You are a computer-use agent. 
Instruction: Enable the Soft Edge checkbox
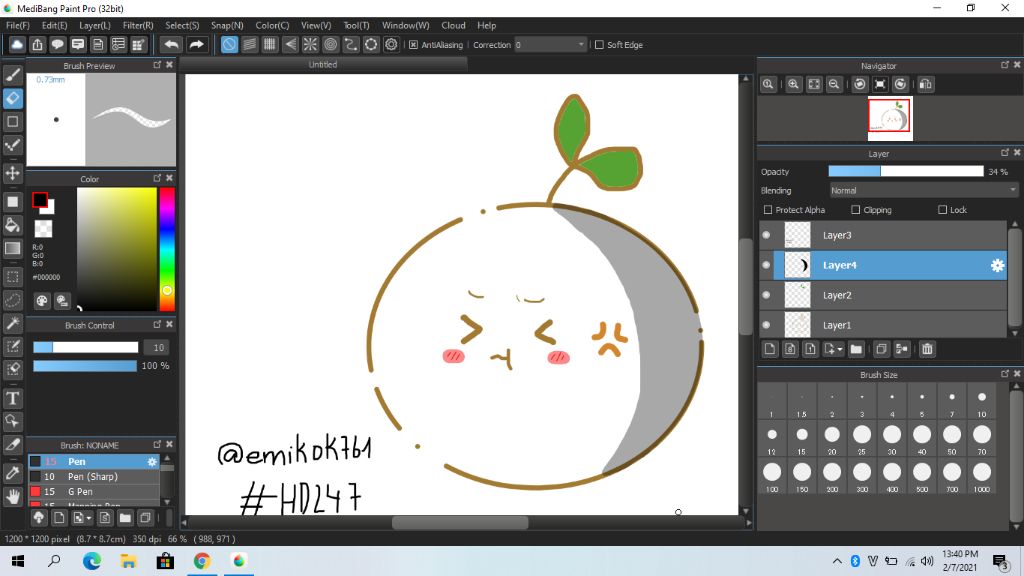(x=599, y=44)
